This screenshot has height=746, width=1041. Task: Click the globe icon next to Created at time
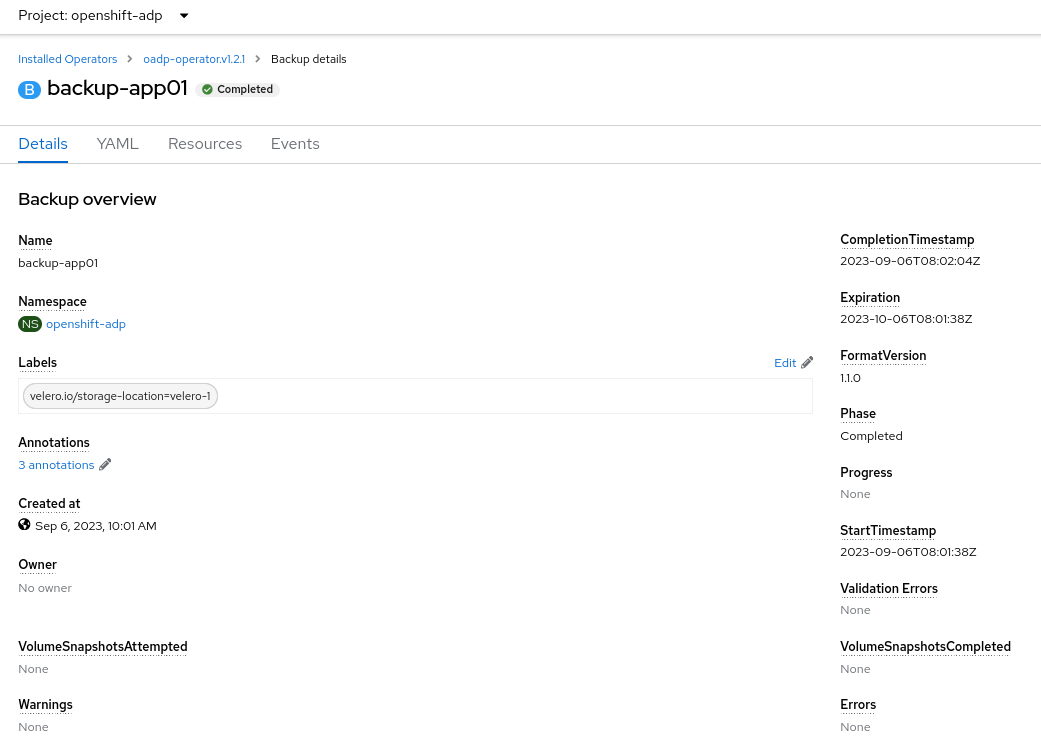25,525
